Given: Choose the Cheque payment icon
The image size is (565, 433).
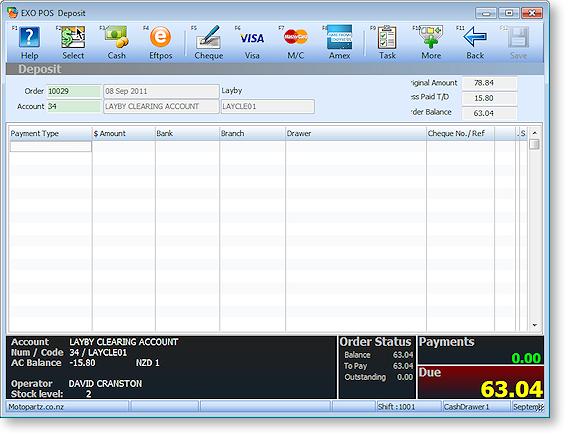Looking at the screenshot, I should point(209,37).
